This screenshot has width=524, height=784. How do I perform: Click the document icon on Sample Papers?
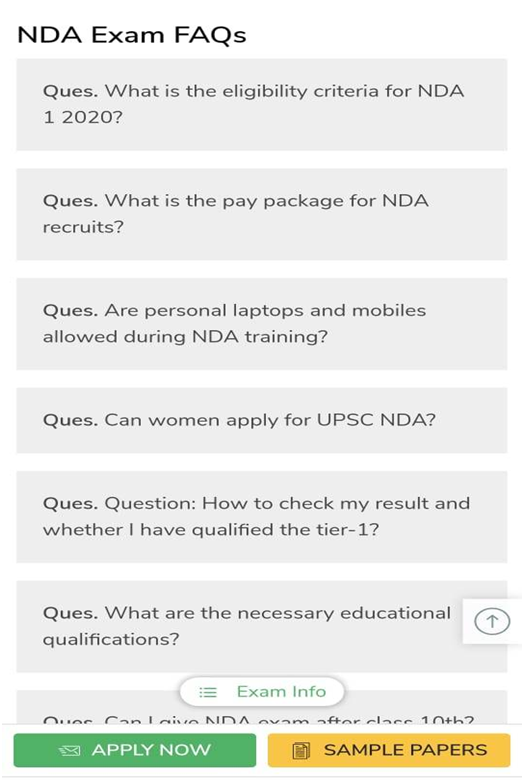pos(301,750)
